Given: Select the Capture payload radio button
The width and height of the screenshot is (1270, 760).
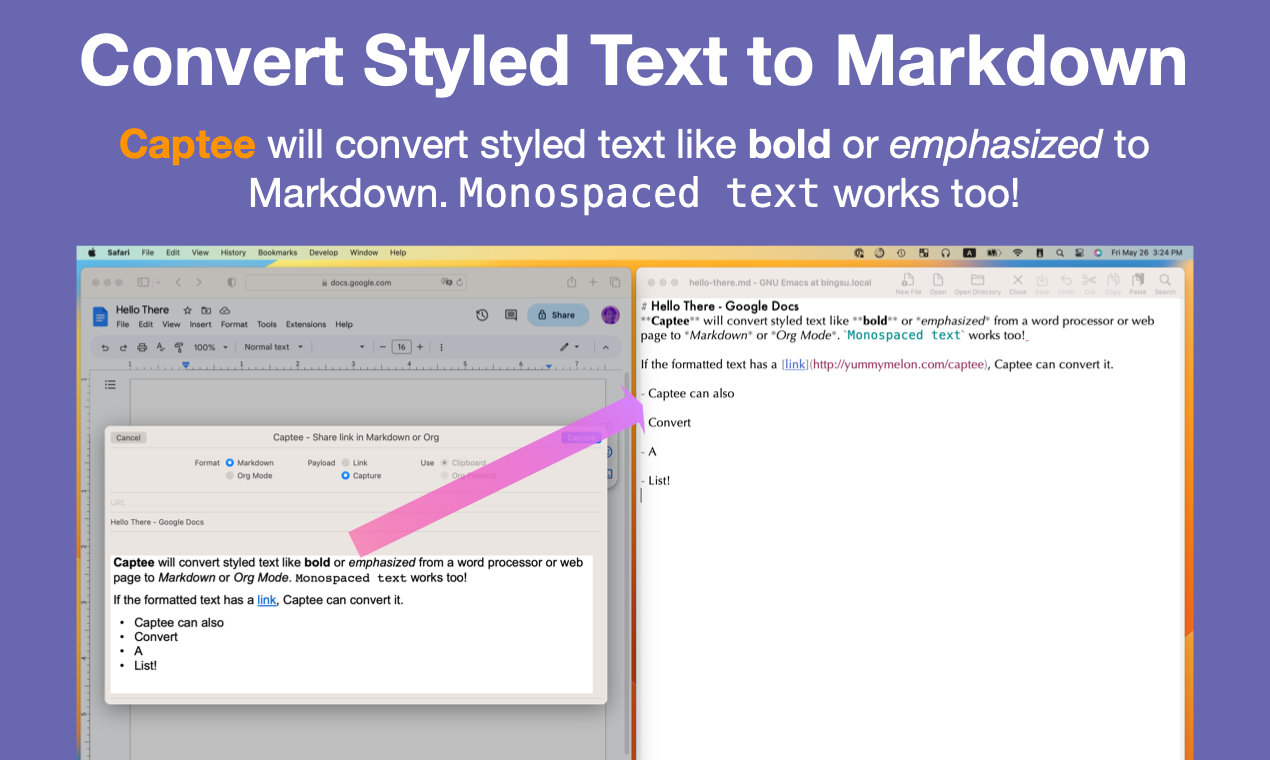Looking at the screenshot, I should [346, 476].
